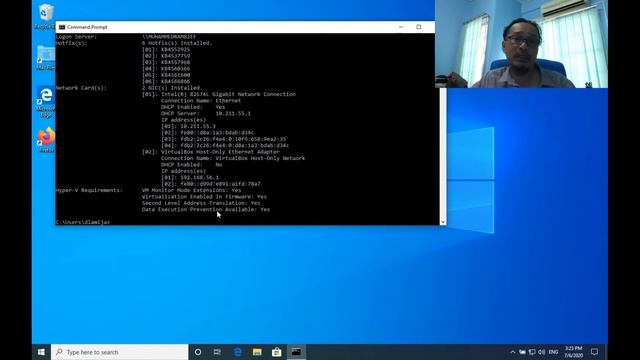Open the Microsoft Edge desktop shortcut

click(x=46, y=102)
